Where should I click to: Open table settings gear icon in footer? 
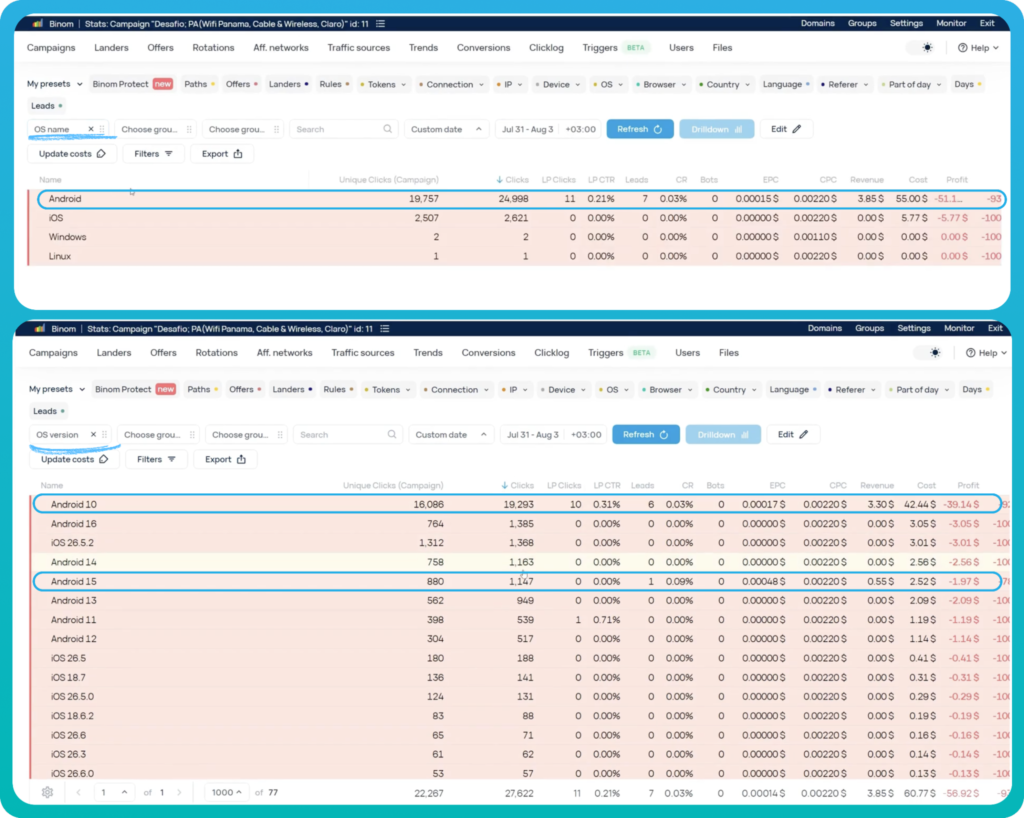coord(48,793)
